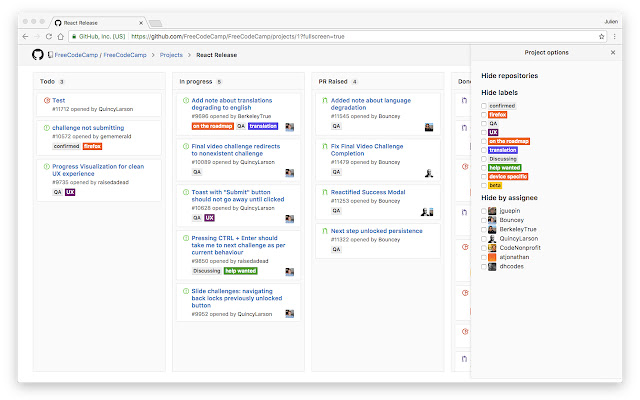Image resolution: width=640 pixels, height=400 pixels.
Task: Click assignee avatar on Final video challenge card
Action: click(289, 173)
